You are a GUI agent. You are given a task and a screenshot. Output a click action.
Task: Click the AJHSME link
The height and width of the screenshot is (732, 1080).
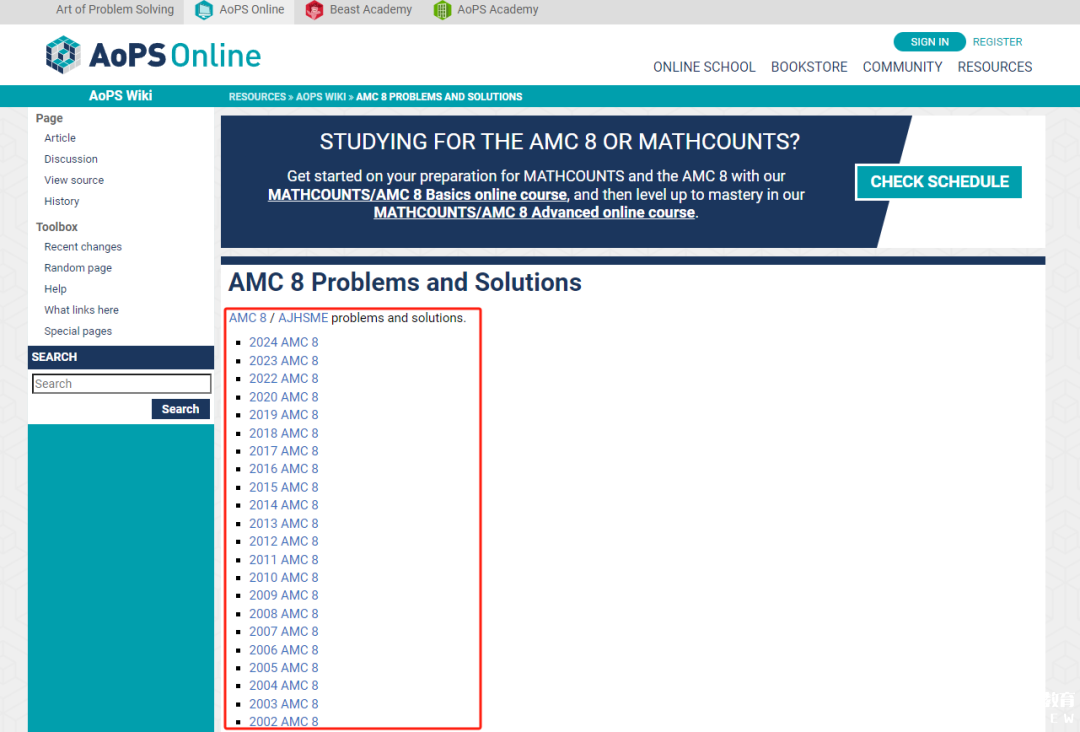[302, 318]
